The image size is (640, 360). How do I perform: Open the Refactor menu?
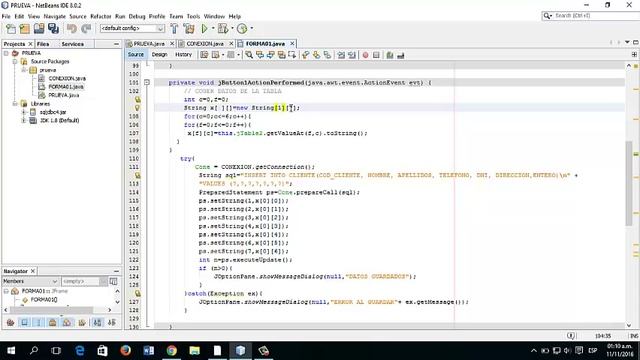coord(101,16)
